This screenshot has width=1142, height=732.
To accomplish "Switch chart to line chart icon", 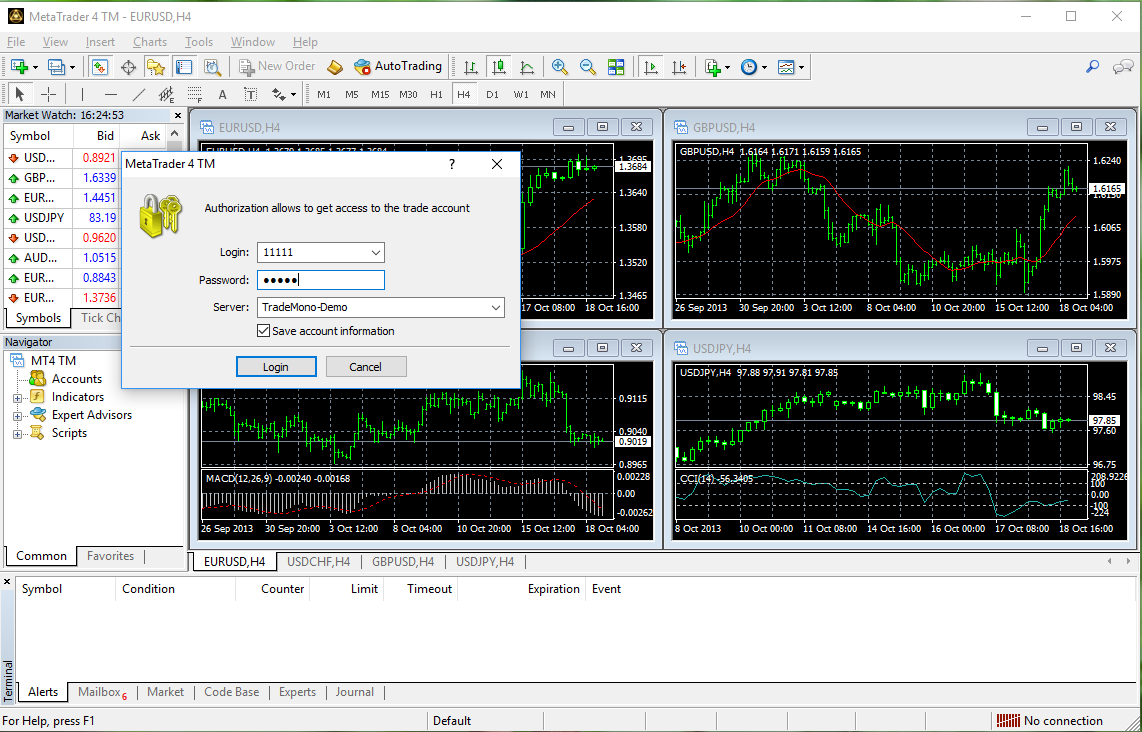I will [x=527, y=67].
